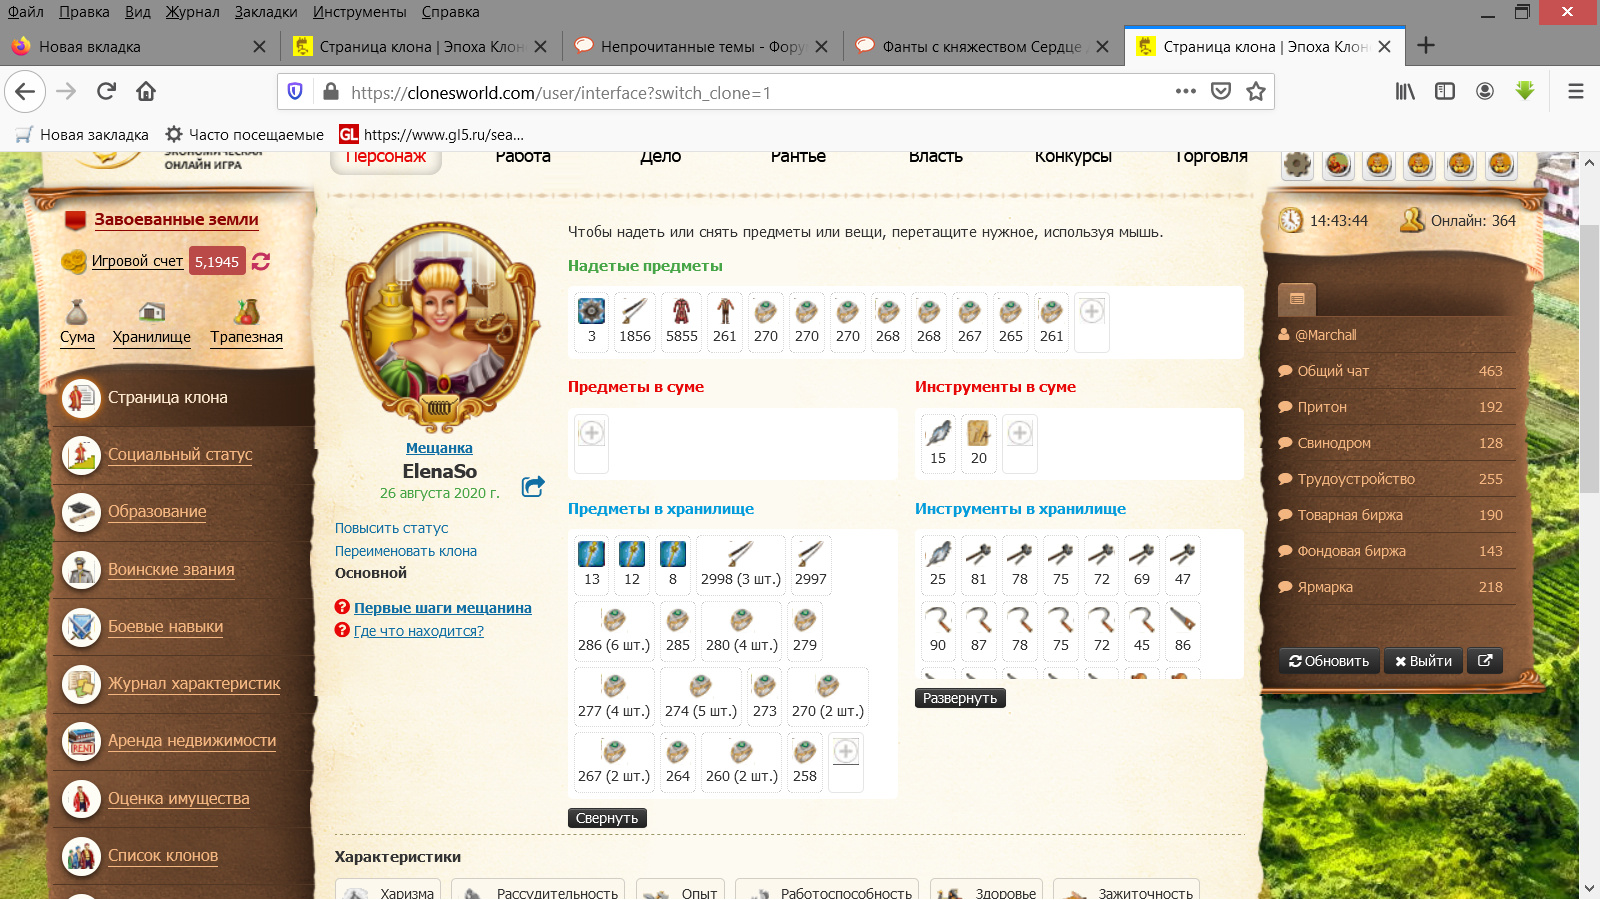Click the Обновить chat button

click(1329, 661)
